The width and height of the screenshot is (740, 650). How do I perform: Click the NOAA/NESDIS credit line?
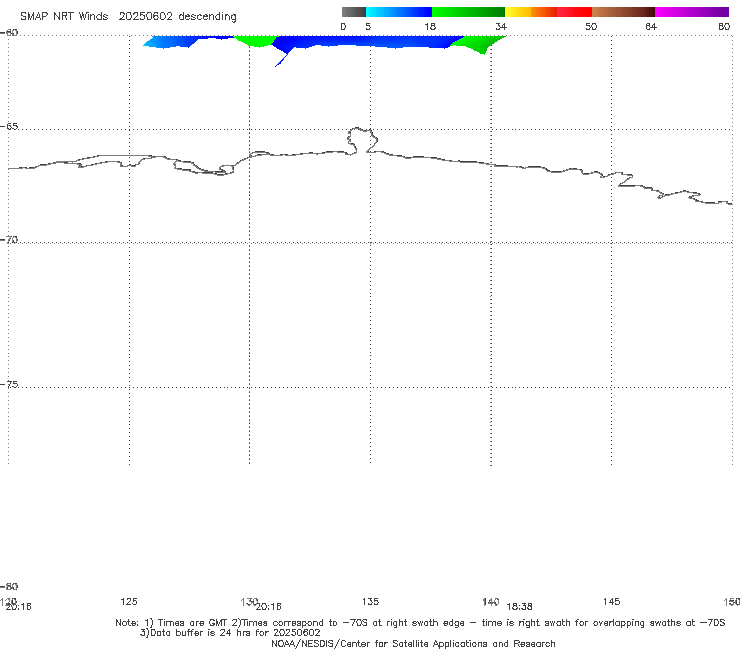tap(413, 644)
